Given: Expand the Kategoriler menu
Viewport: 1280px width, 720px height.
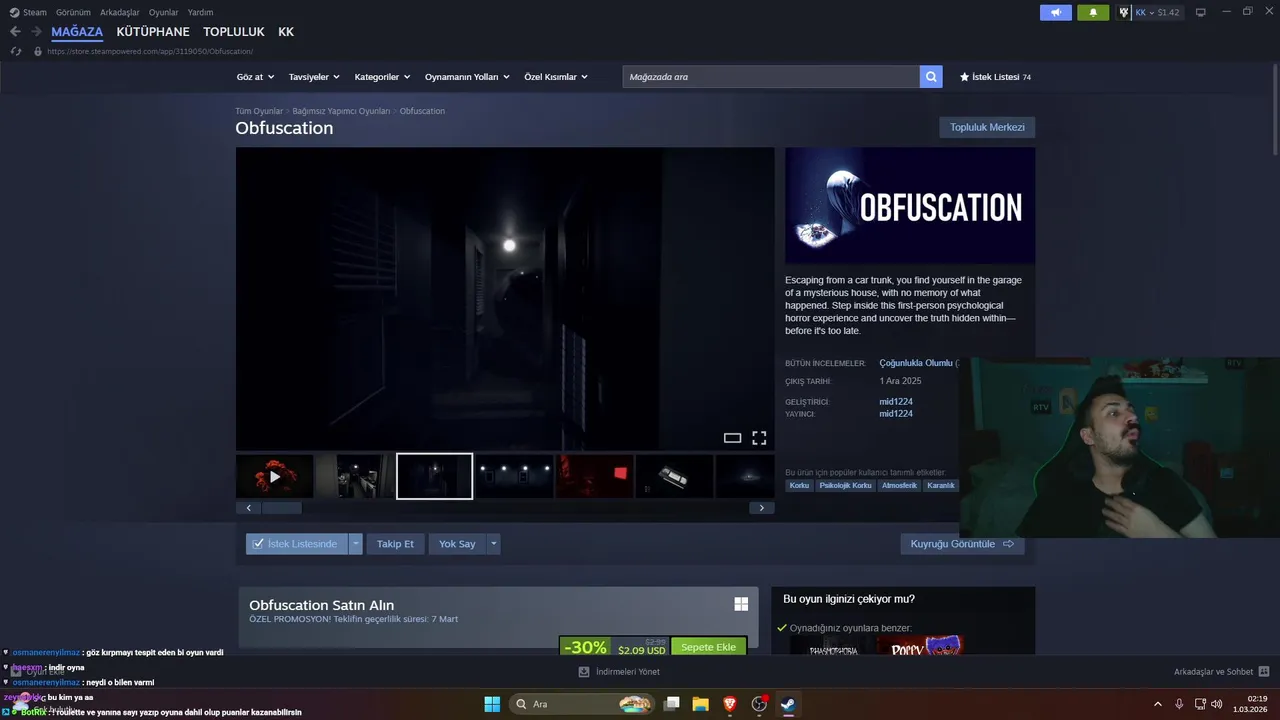Looking at the screenshot, I should [x=382, y=77].
